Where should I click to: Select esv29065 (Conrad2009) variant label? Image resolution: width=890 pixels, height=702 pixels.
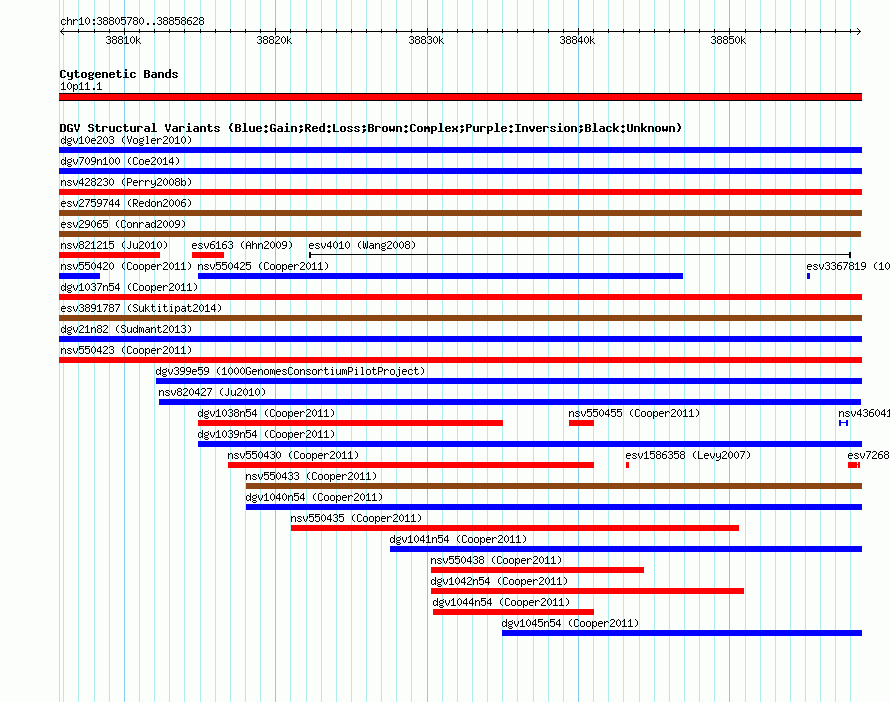coord(123,224)
